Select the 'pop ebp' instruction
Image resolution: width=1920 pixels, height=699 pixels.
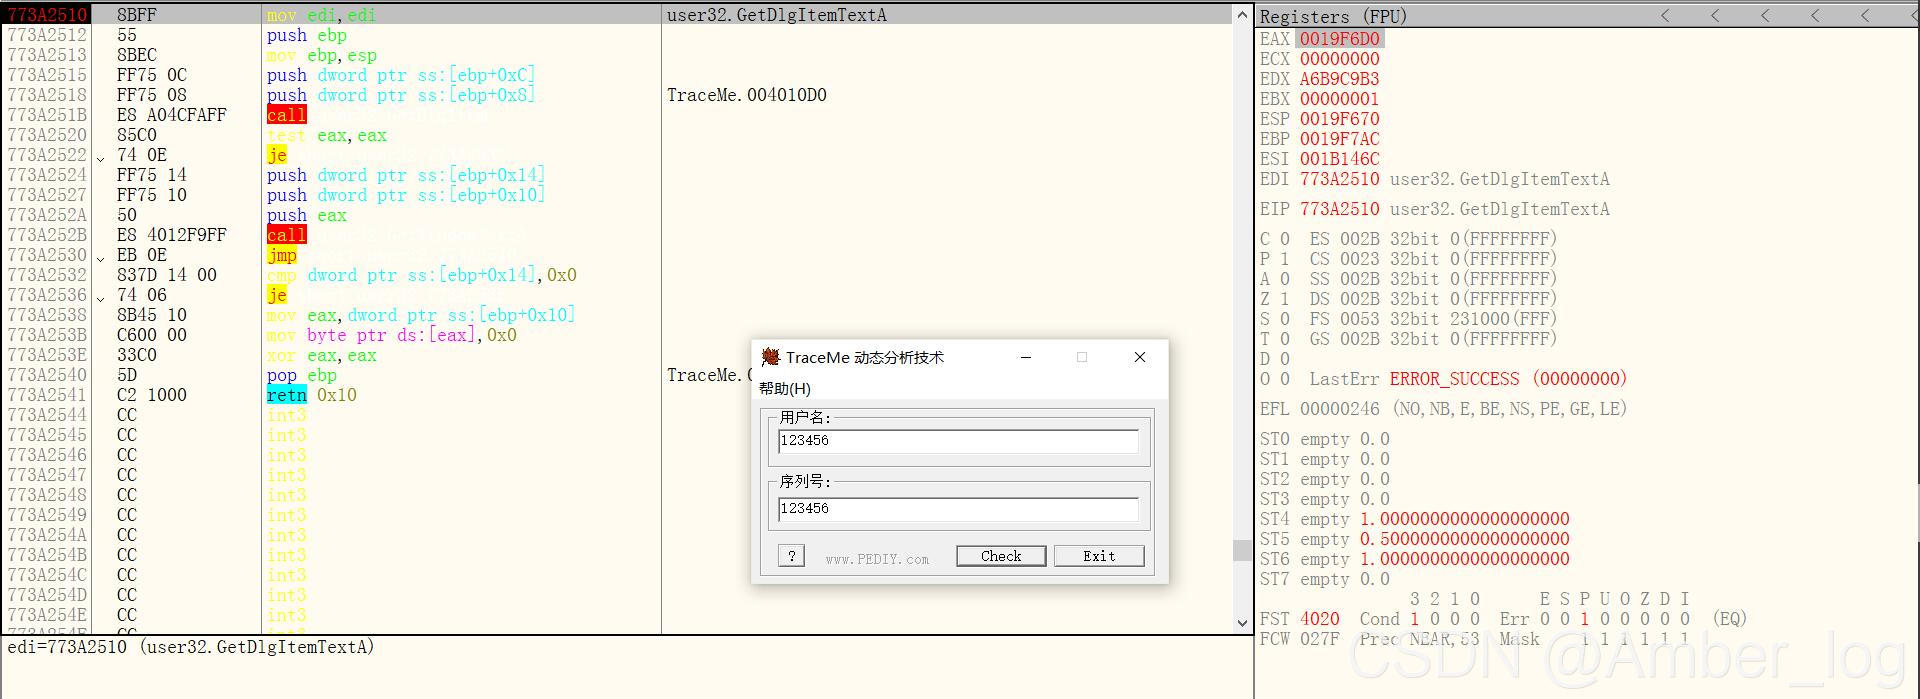302,375
